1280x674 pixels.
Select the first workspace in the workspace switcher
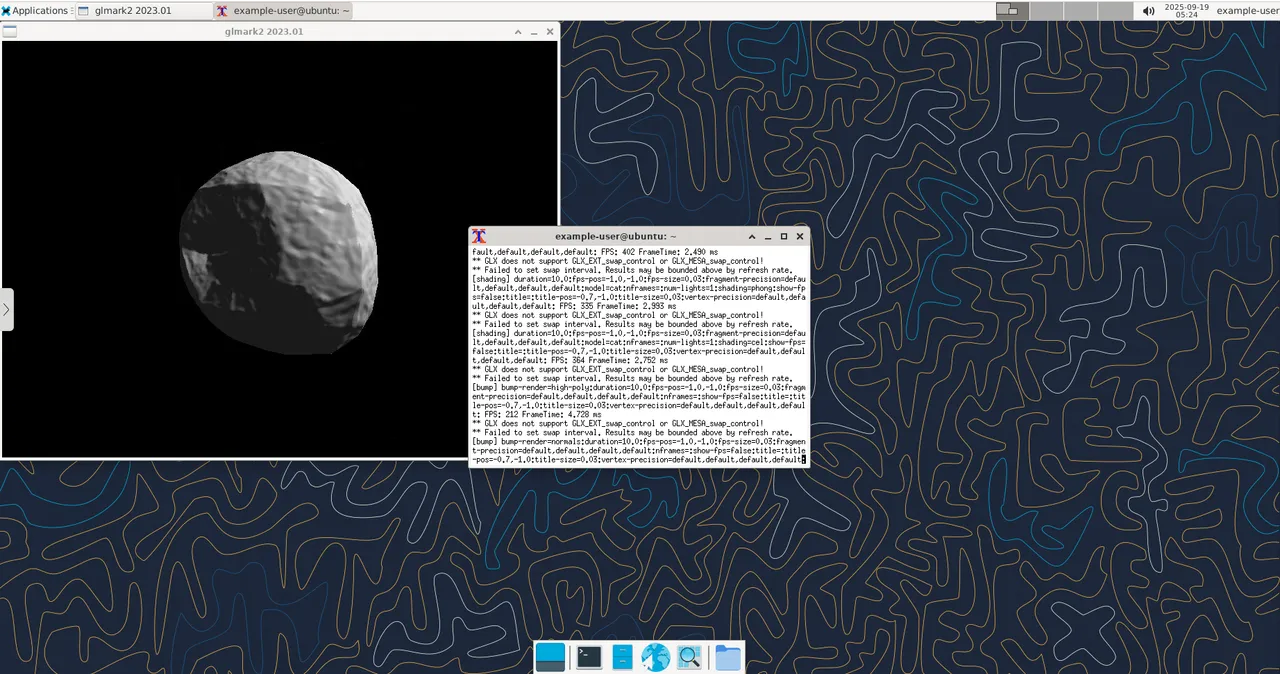(x=1012, y=10)
